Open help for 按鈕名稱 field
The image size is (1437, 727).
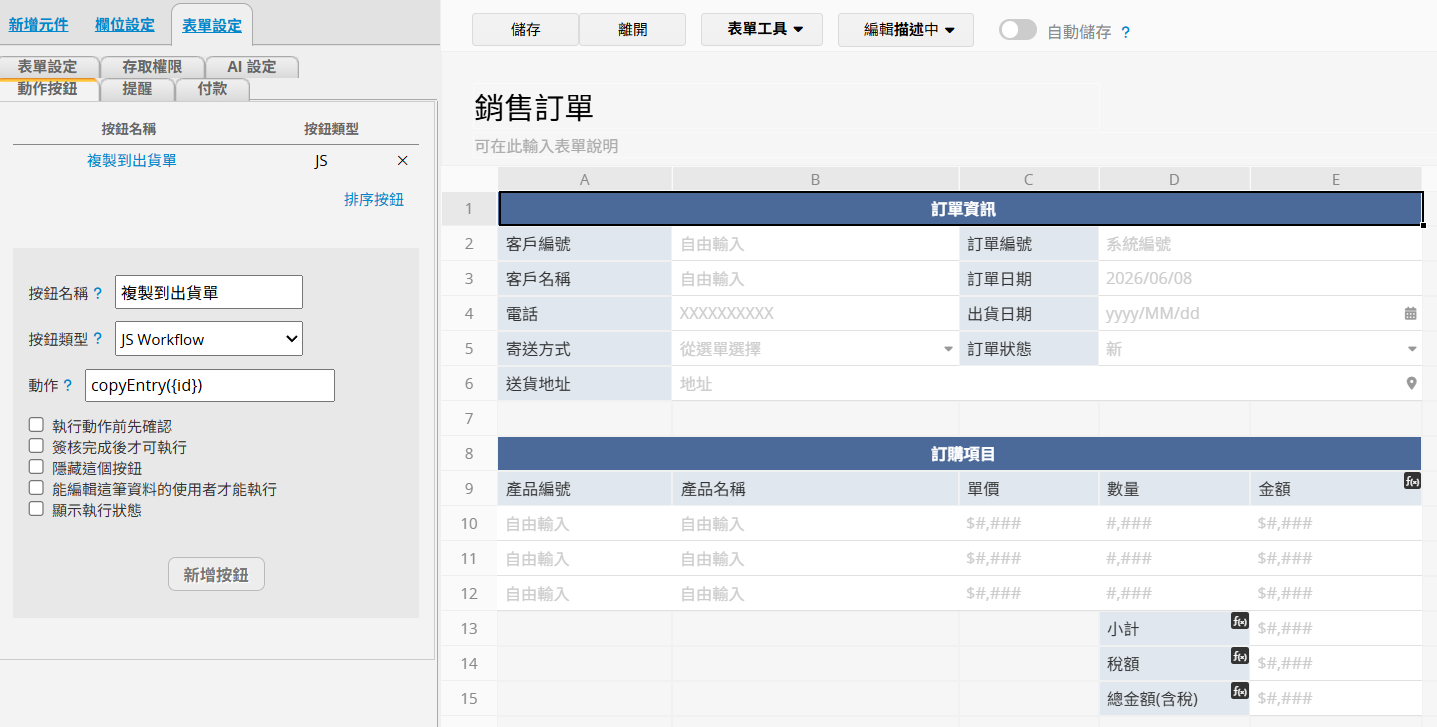[97, 294]
